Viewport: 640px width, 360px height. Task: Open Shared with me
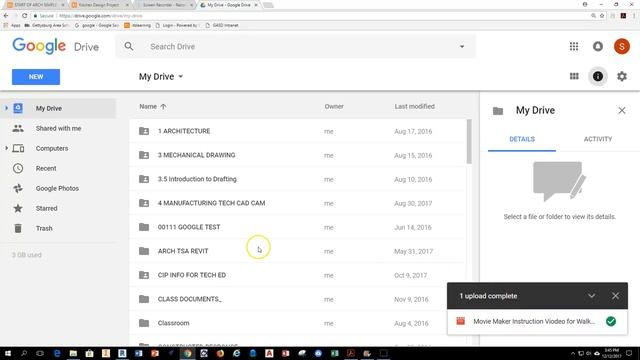58,128
